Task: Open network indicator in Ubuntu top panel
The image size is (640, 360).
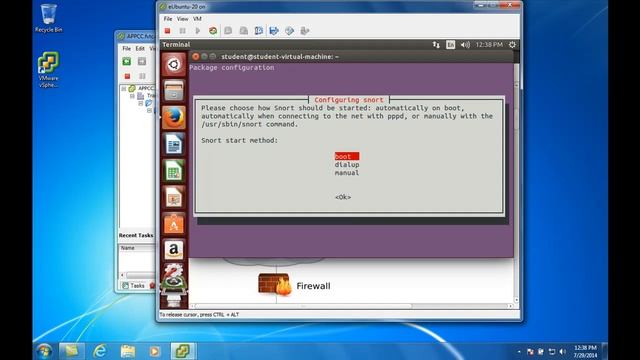Action: [x=436, y=44]
